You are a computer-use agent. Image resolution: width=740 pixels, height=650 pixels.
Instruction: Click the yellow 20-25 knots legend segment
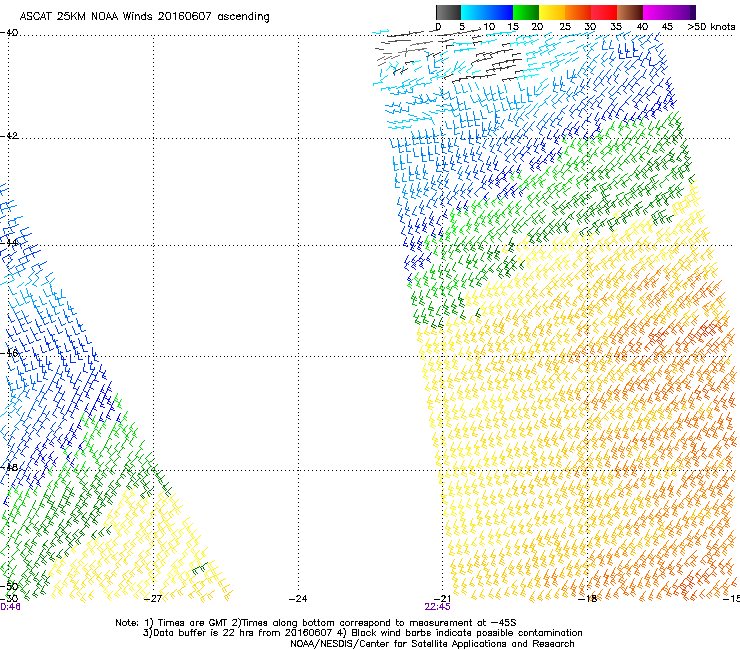coord(552,12)
